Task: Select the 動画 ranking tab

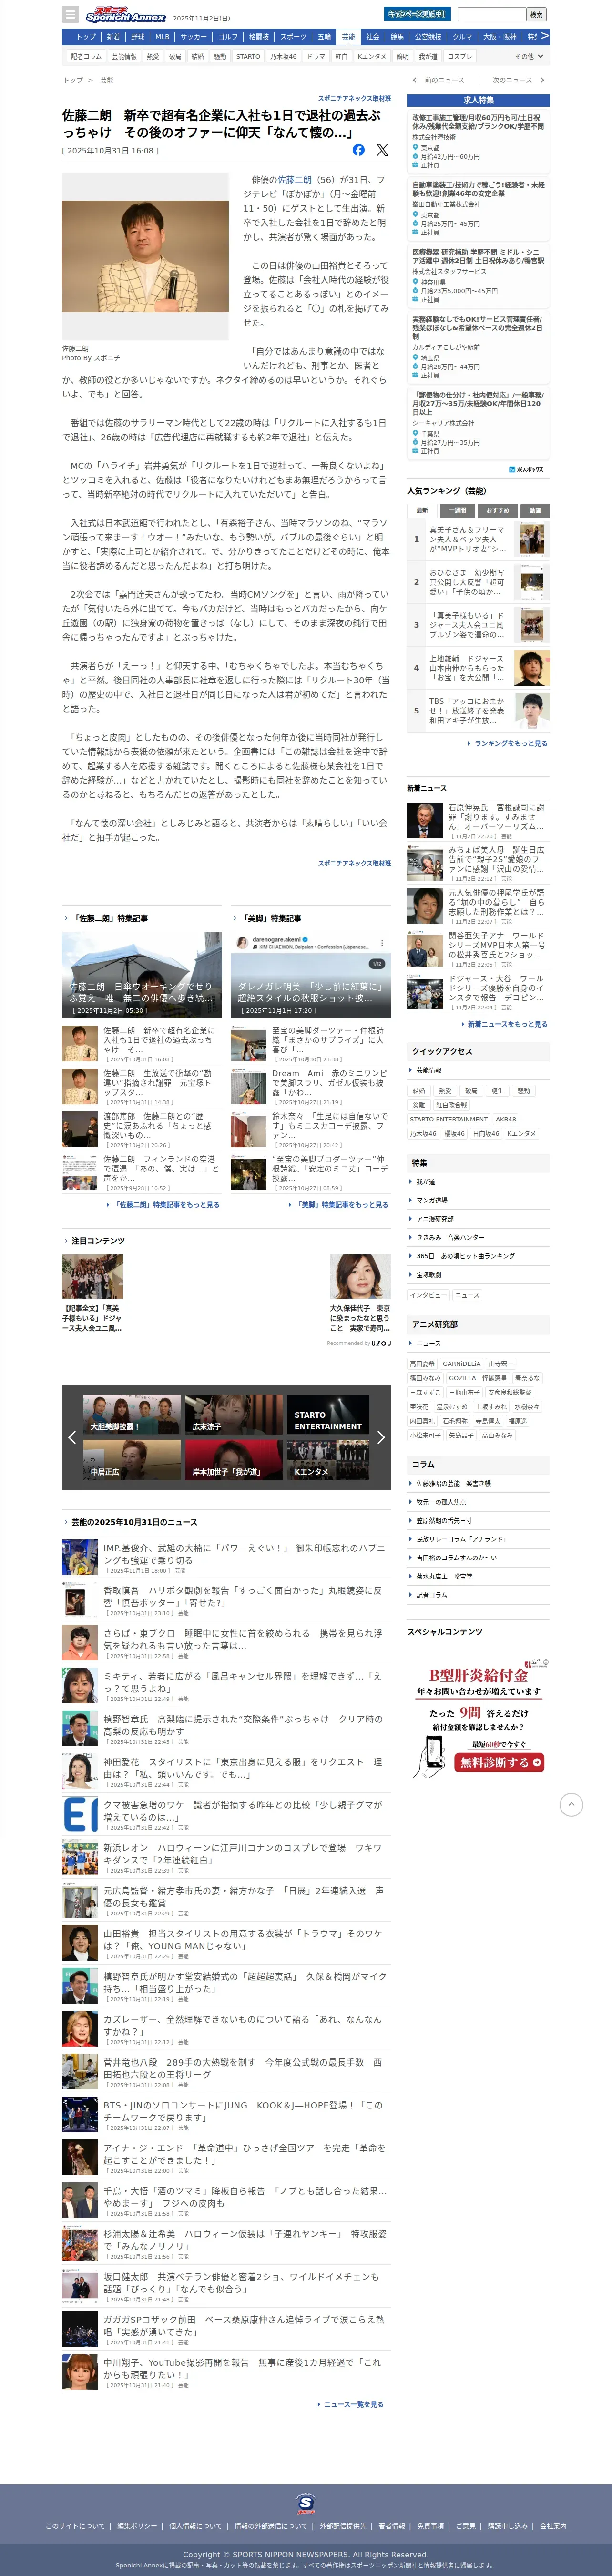Action: click(535, 510)
